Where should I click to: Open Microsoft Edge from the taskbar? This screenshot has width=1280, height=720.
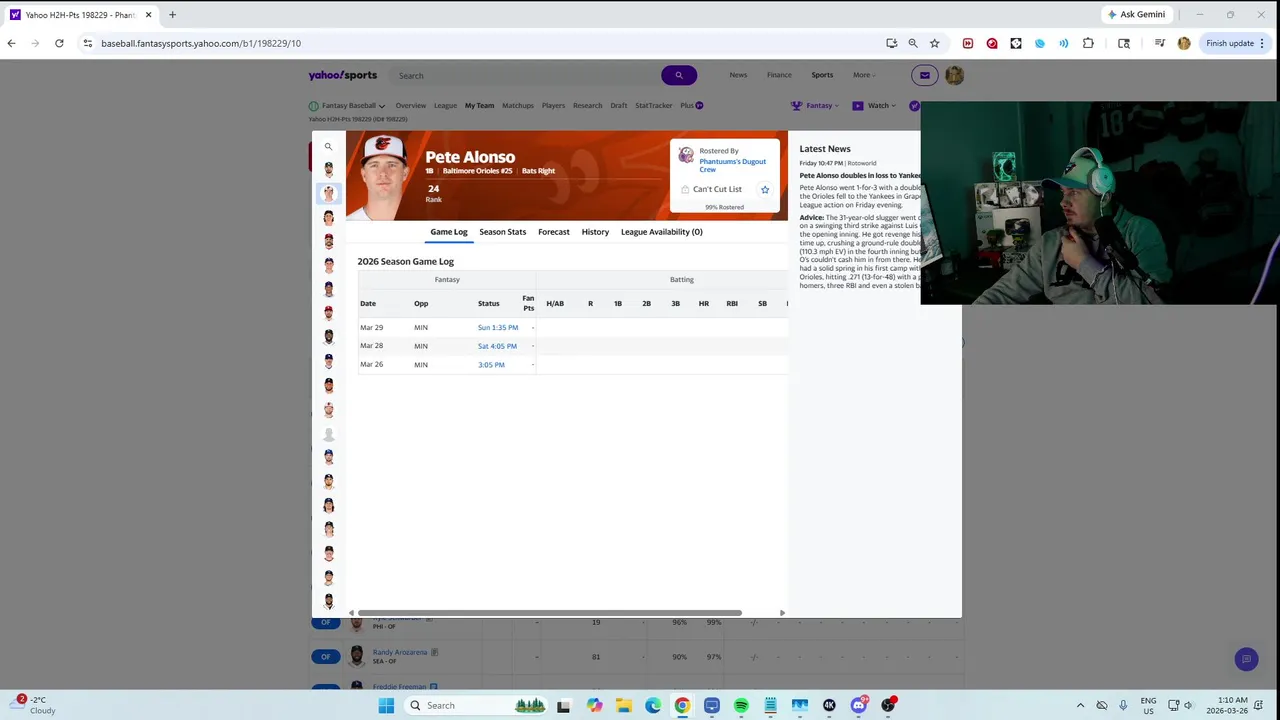[653, 705]
